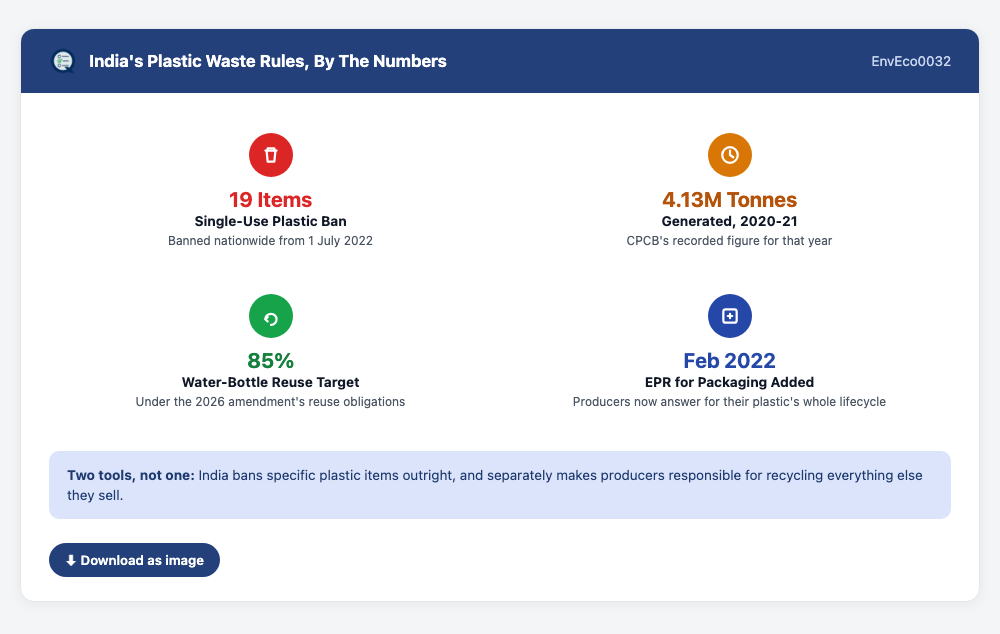1000x634 pixels.
Task: Click the red trash bin icon
Action: point(270,155)
